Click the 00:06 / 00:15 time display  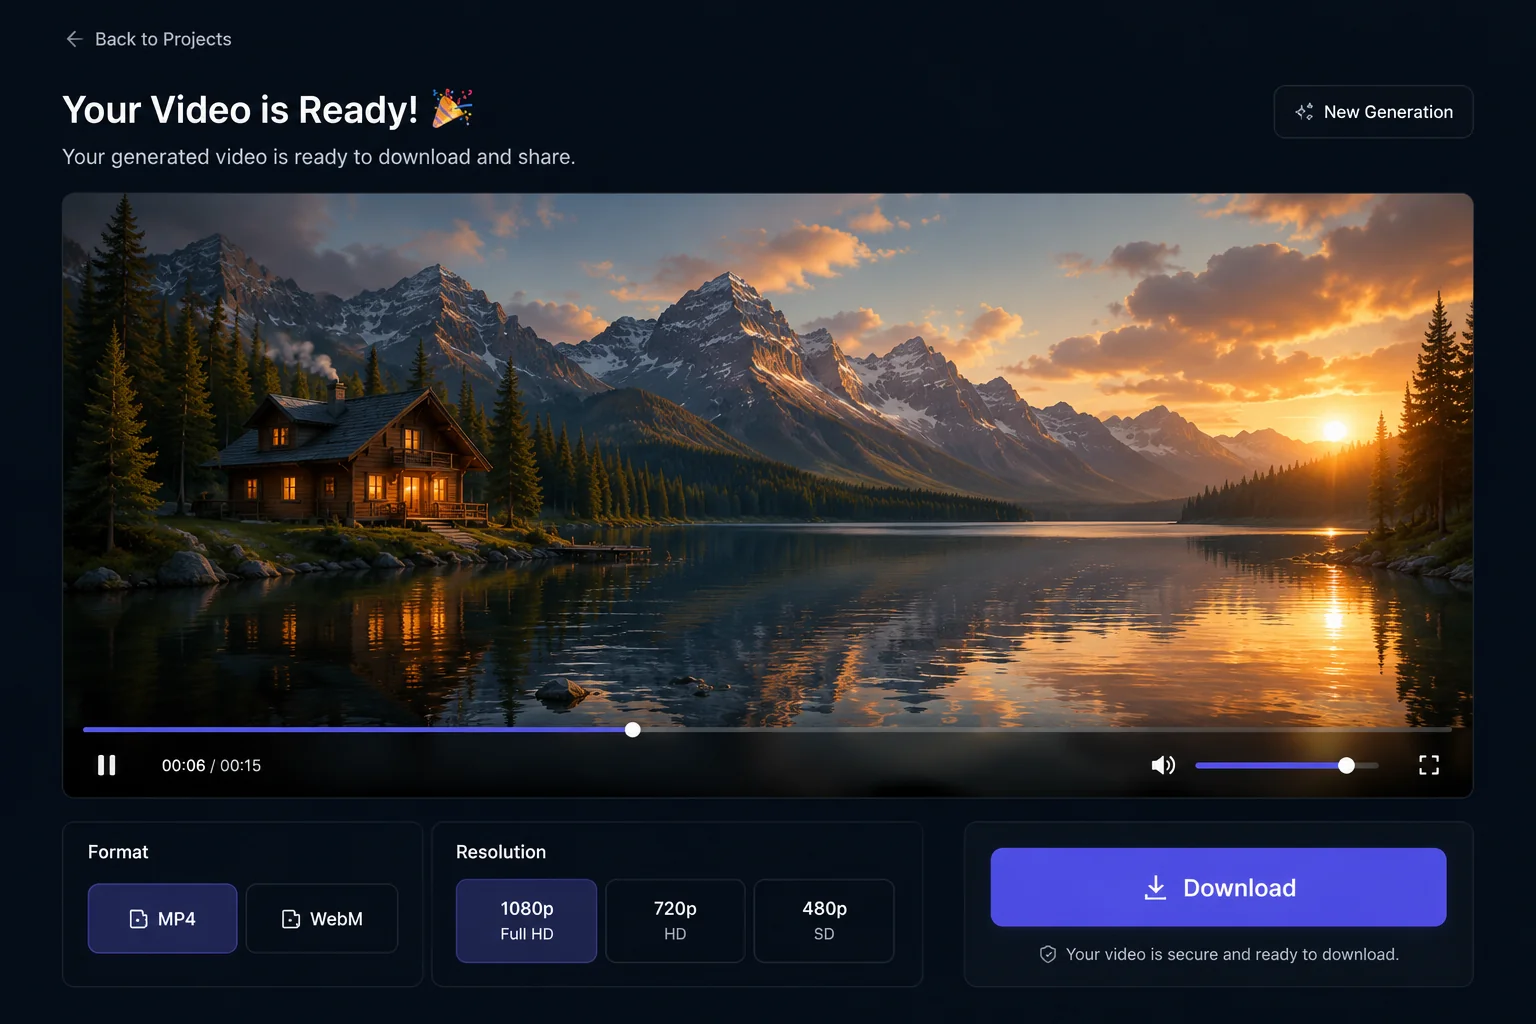[211, 765]
